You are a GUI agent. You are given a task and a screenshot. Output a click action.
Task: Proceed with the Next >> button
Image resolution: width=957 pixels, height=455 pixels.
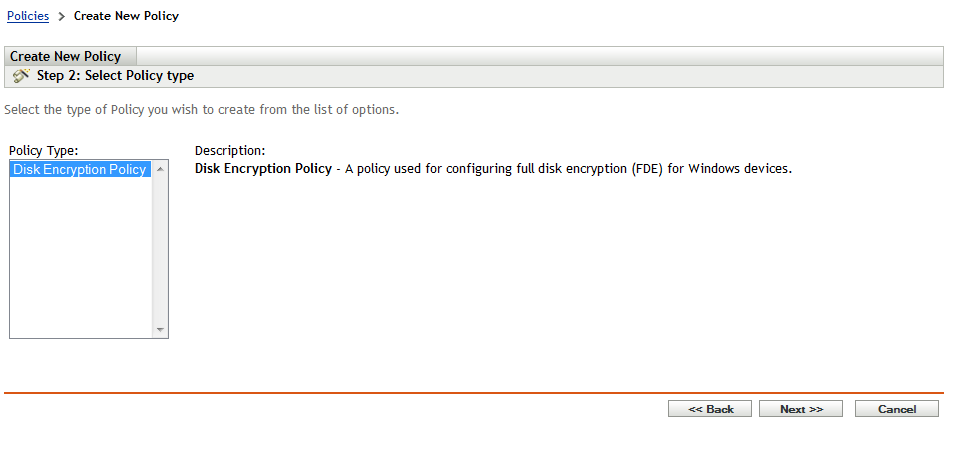801,409
